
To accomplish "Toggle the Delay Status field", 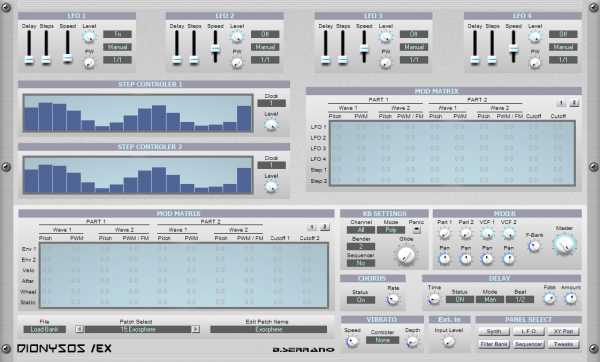I will (x=460, y=299).
